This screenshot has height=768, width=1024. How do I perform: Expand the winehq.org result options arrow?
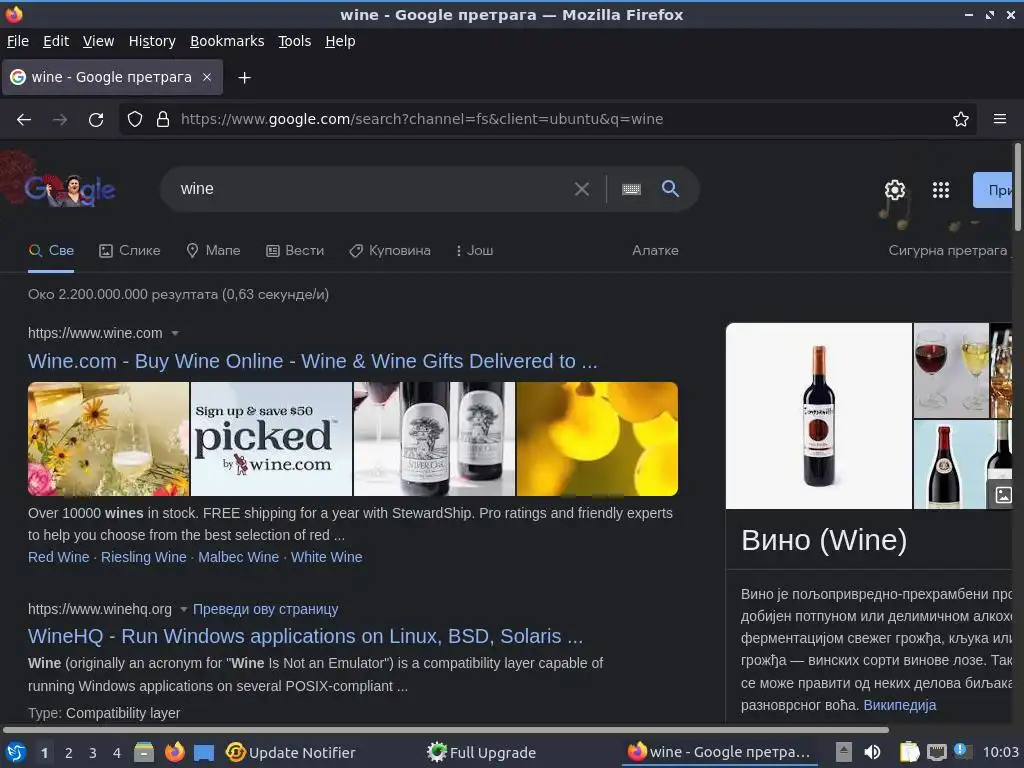point(184,609)
